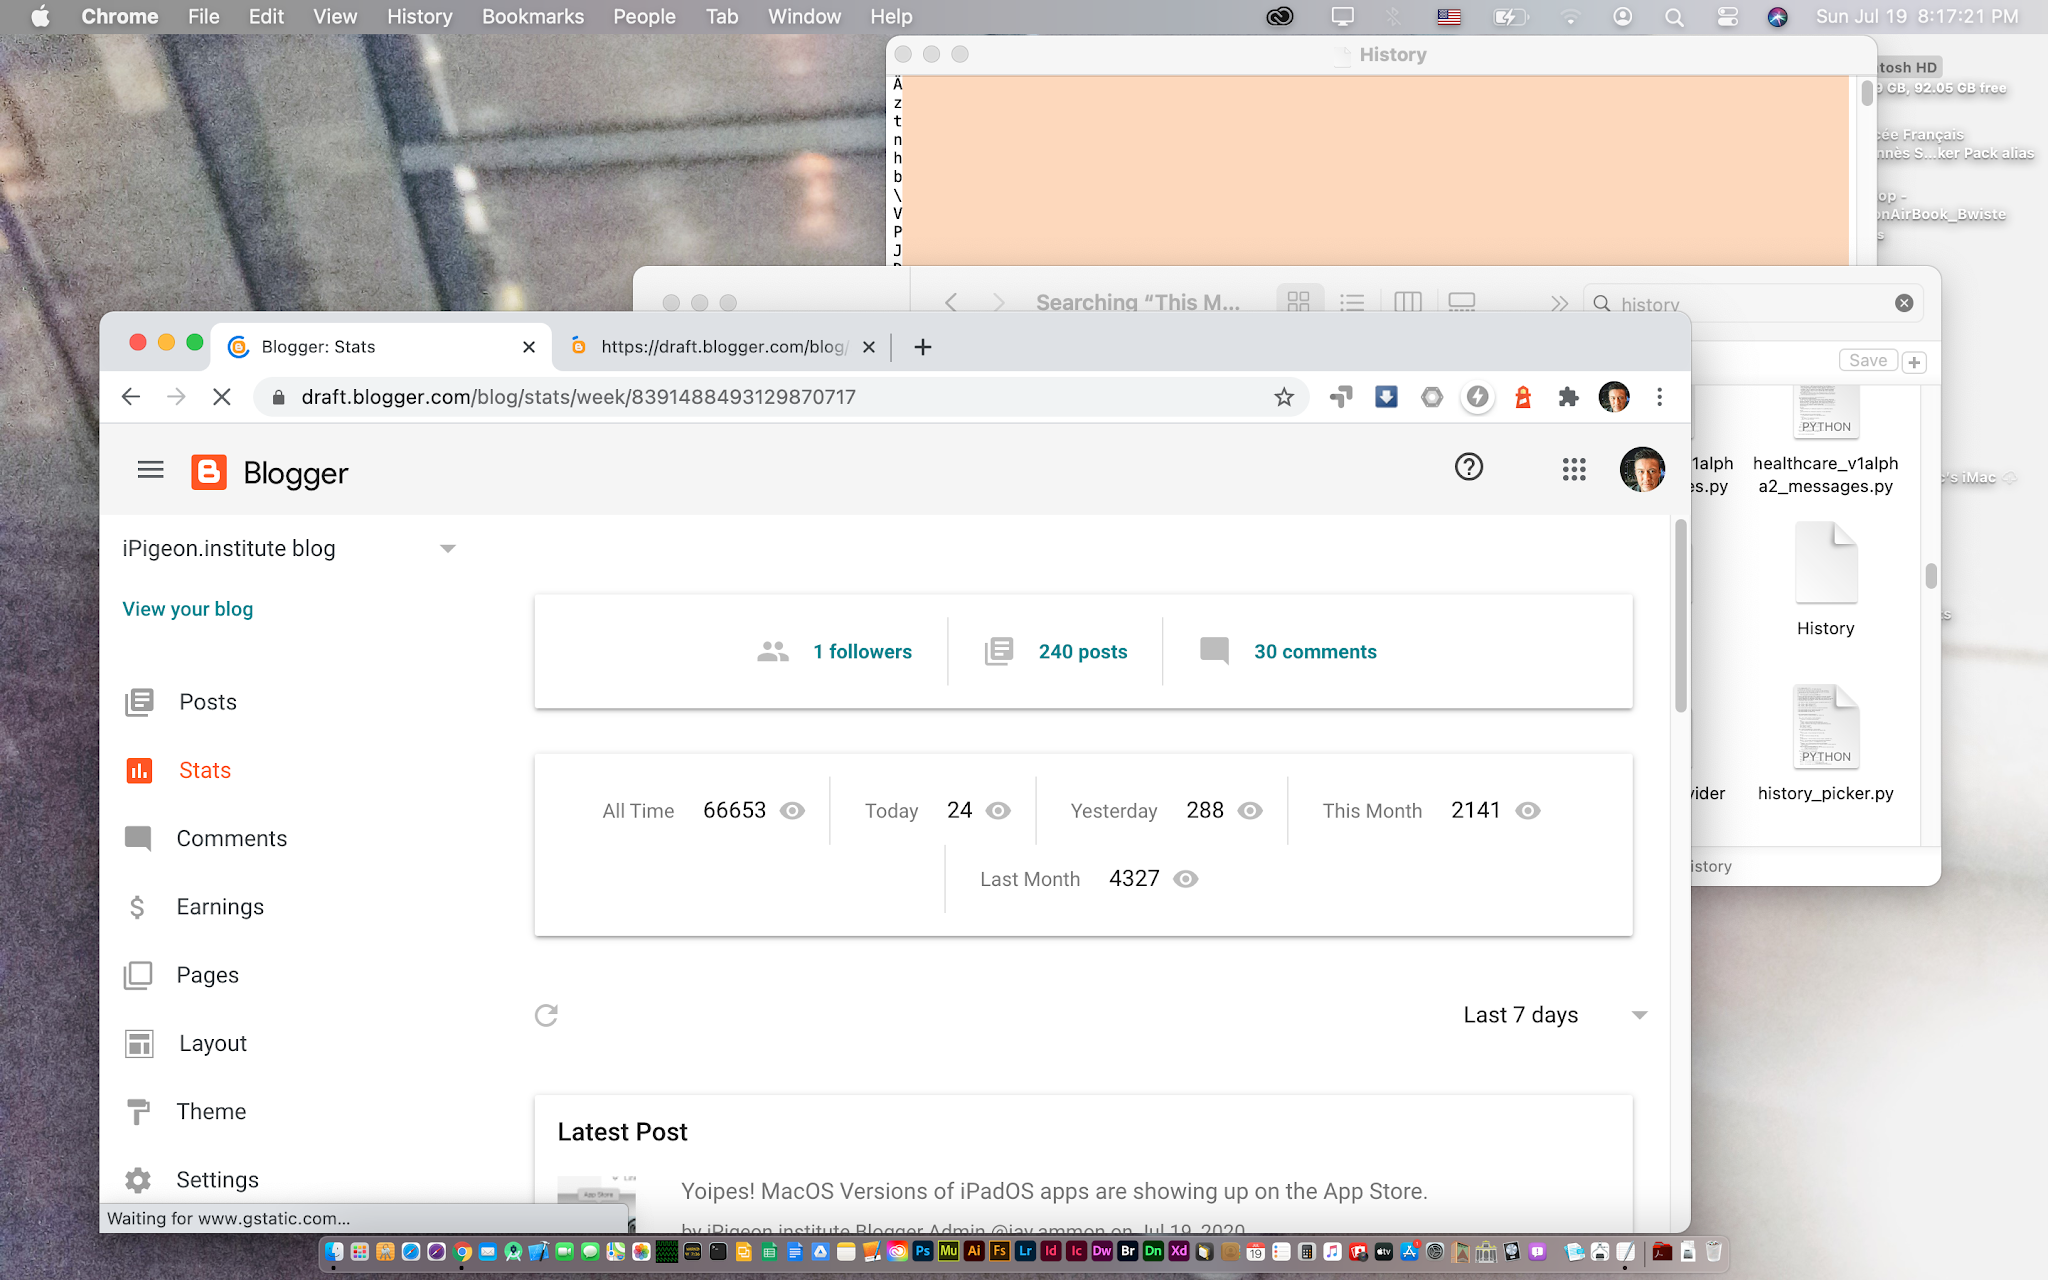This screenshot has height=1280, width=2048.
Task: Open the Posts section in sidebar
Action: point(206,700)
